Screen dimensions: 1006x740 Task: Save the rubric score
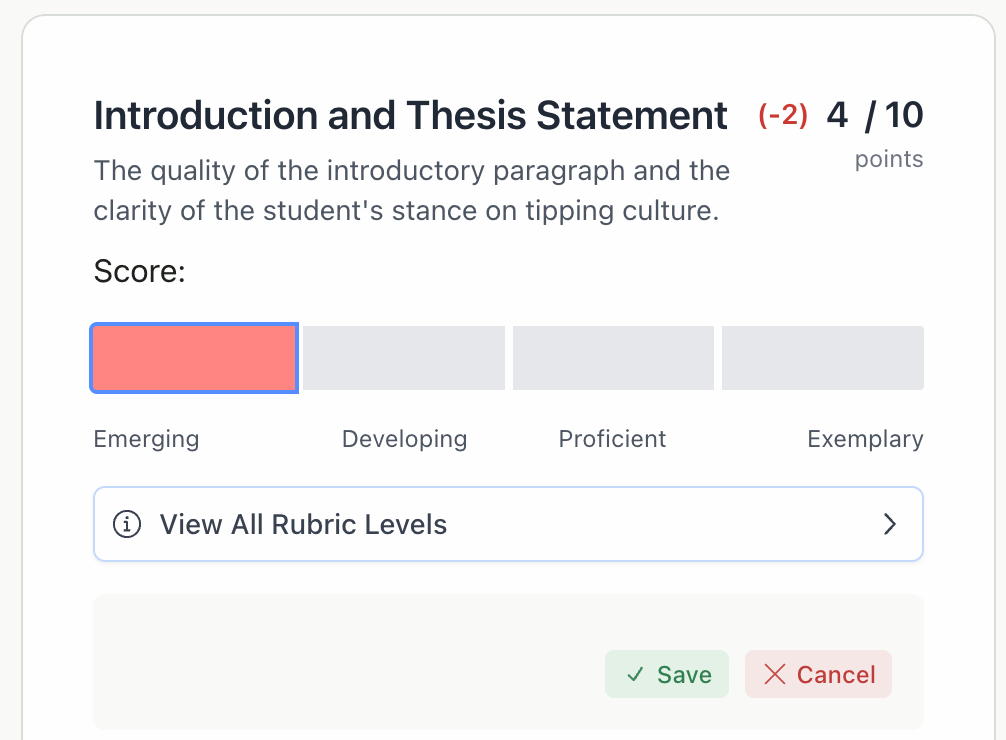(667, 674)
